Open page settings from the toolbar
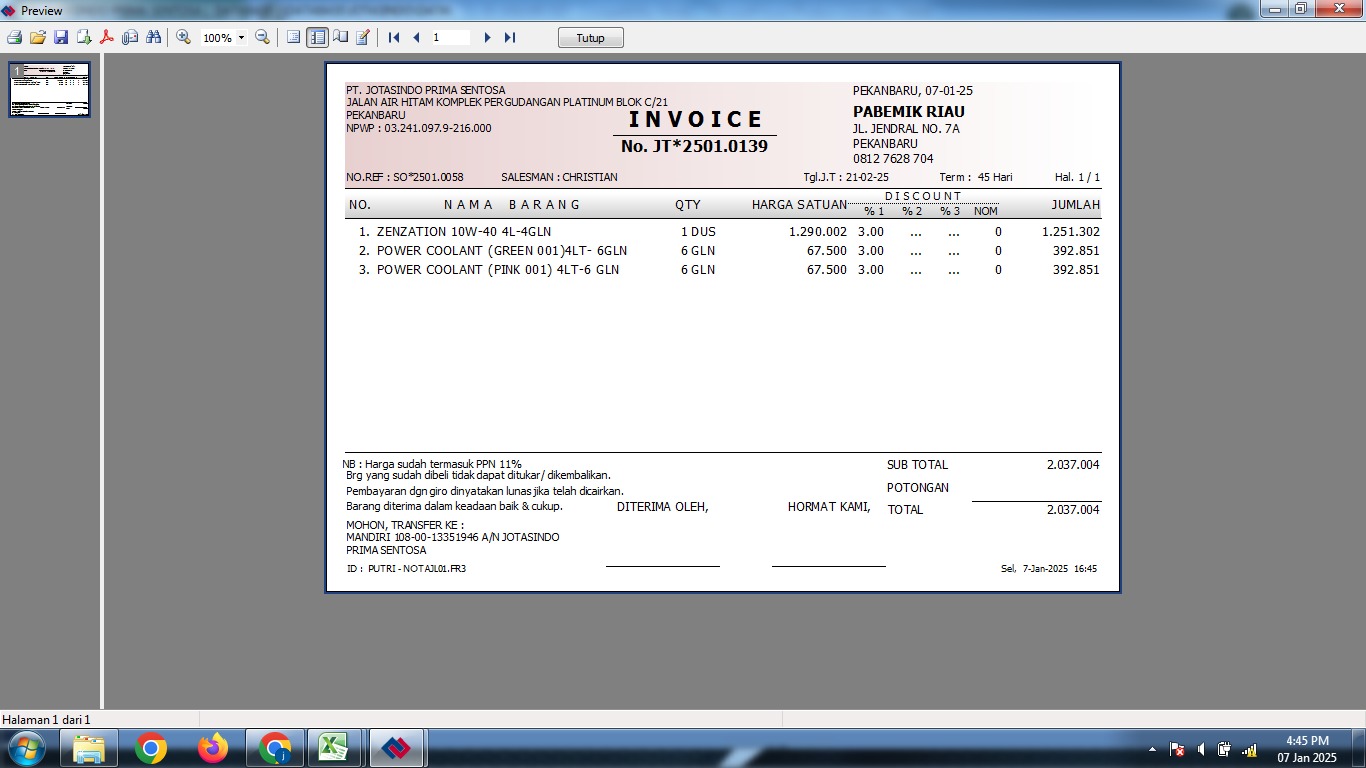 (340, 37)
